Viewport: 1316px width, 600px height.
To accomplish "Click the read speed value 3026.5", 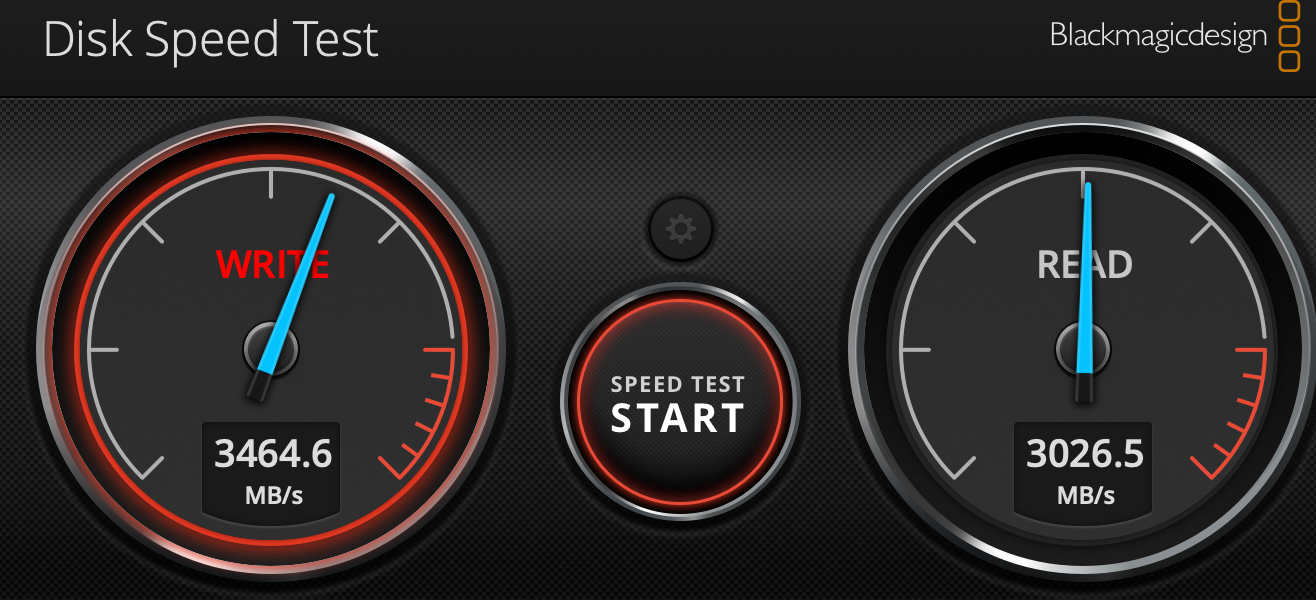I will (x=1085, y=453).
